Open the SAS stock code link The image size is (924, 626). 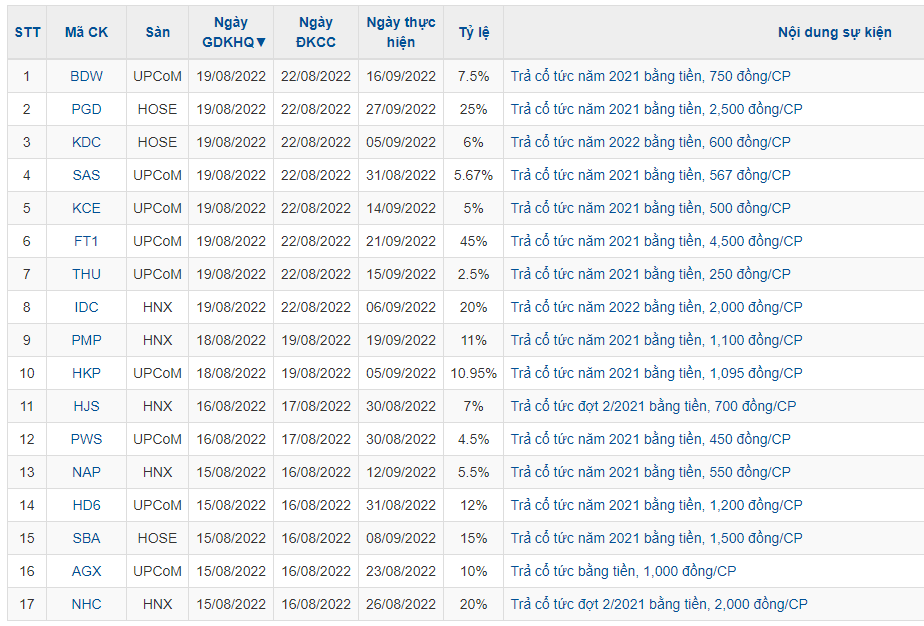[86, 175]
